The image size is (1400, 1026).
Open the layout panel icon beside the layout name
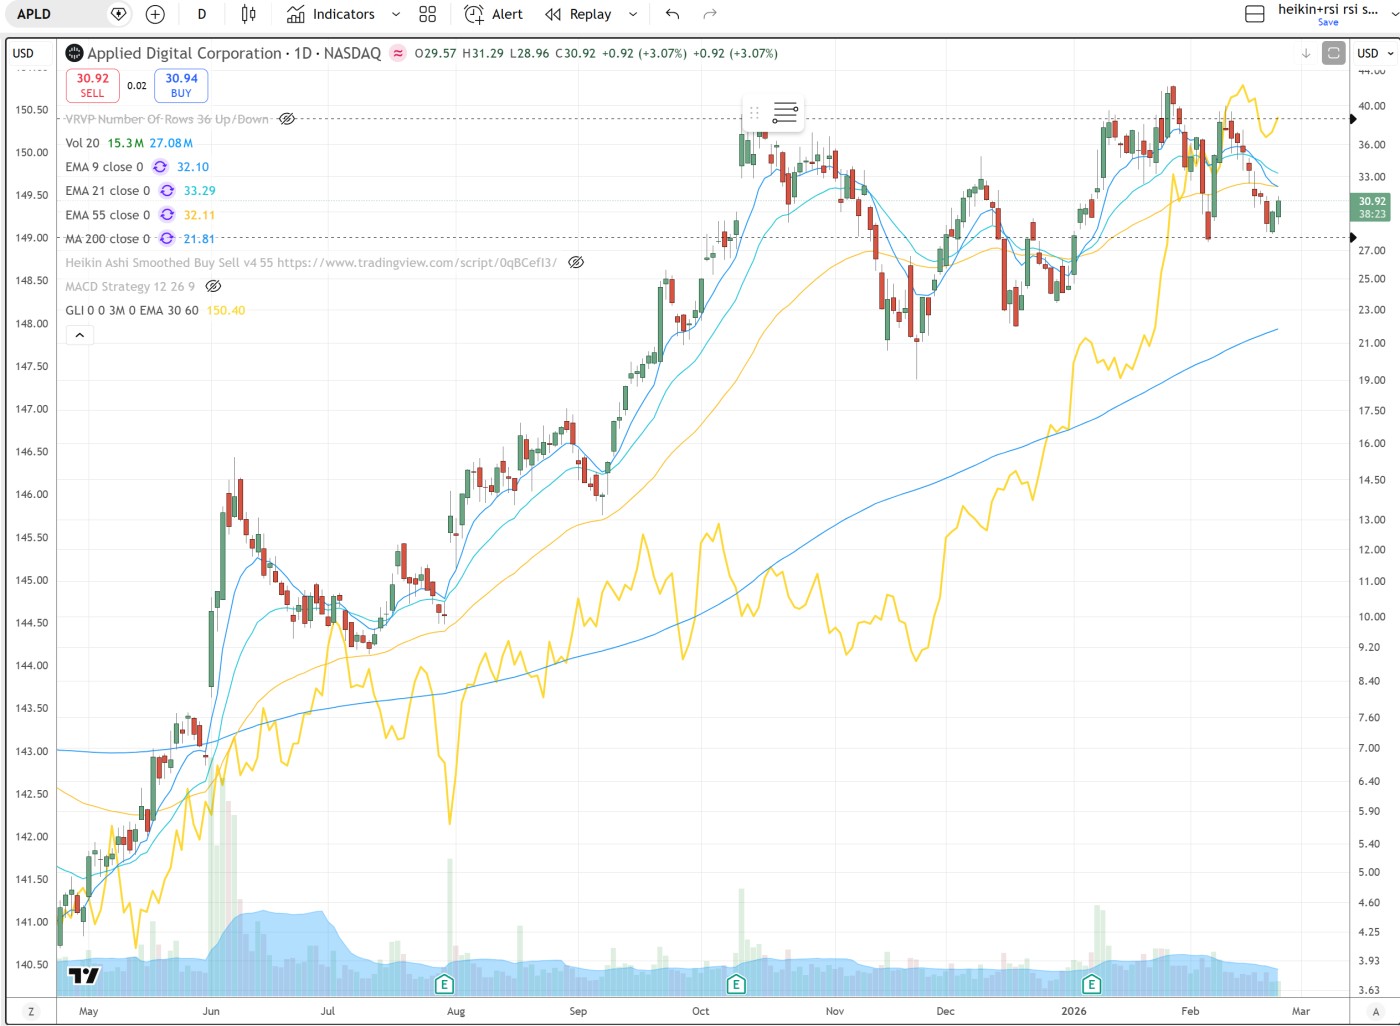point(1254,14)
